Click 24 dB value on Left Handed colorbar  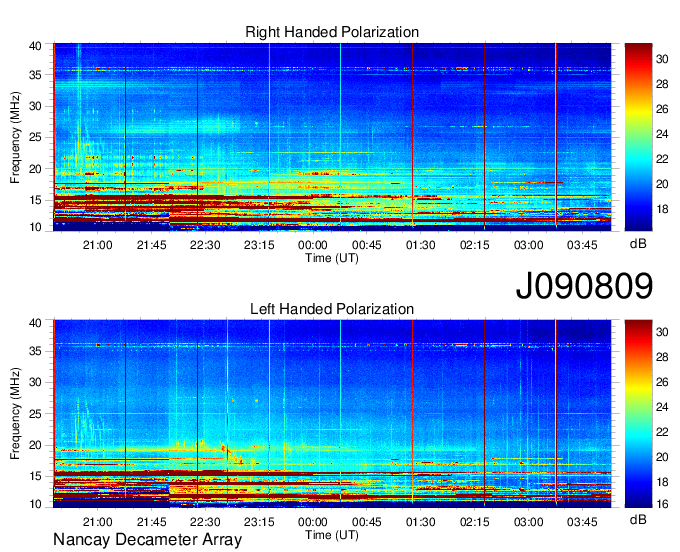pos(662,407)
